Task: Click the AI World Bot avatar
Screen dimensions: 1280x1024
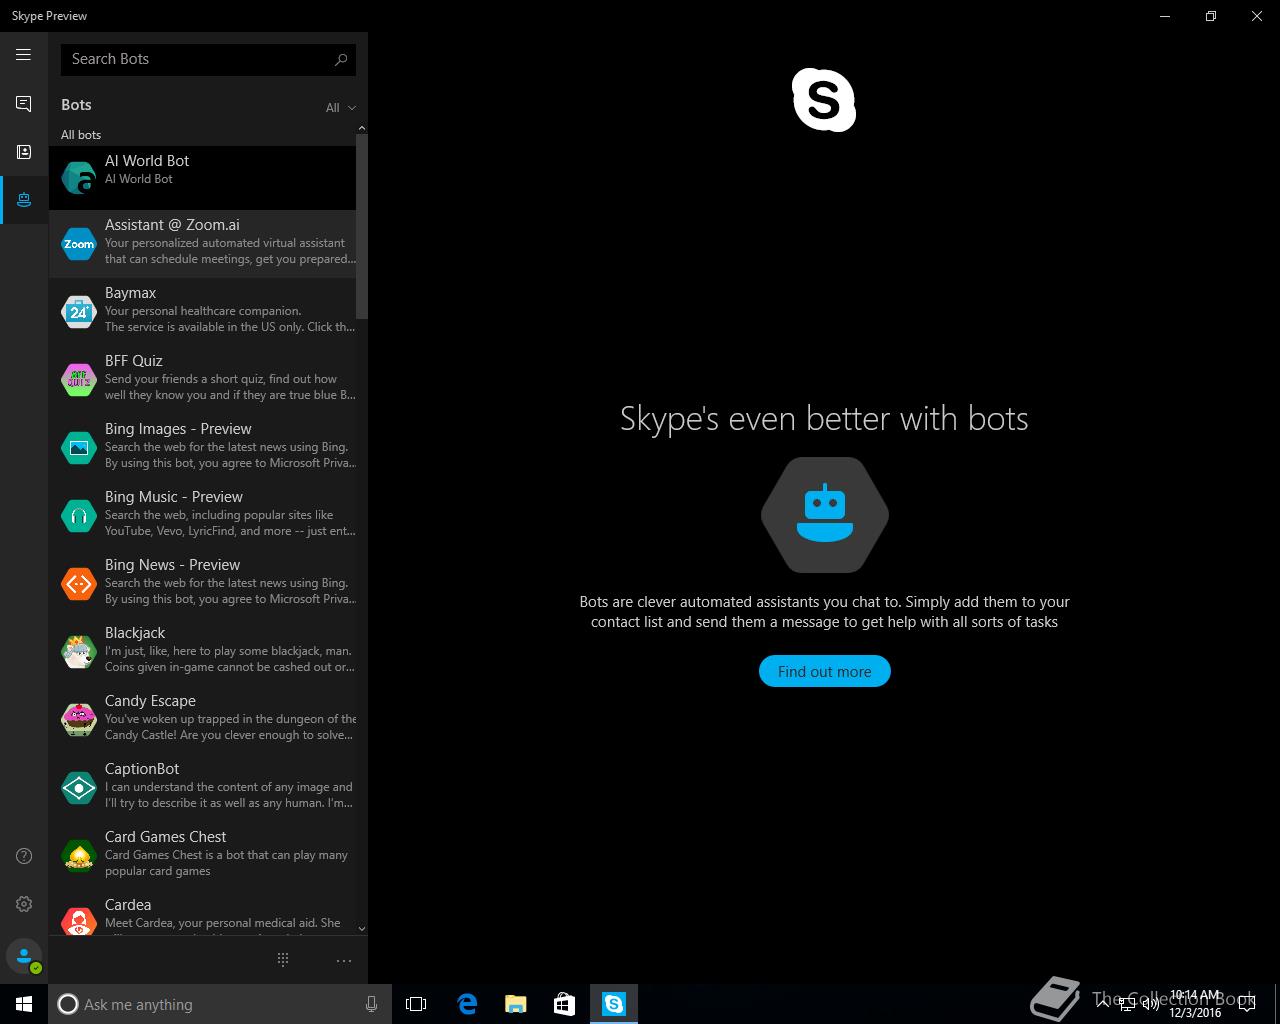Action: tap(79, 178)
